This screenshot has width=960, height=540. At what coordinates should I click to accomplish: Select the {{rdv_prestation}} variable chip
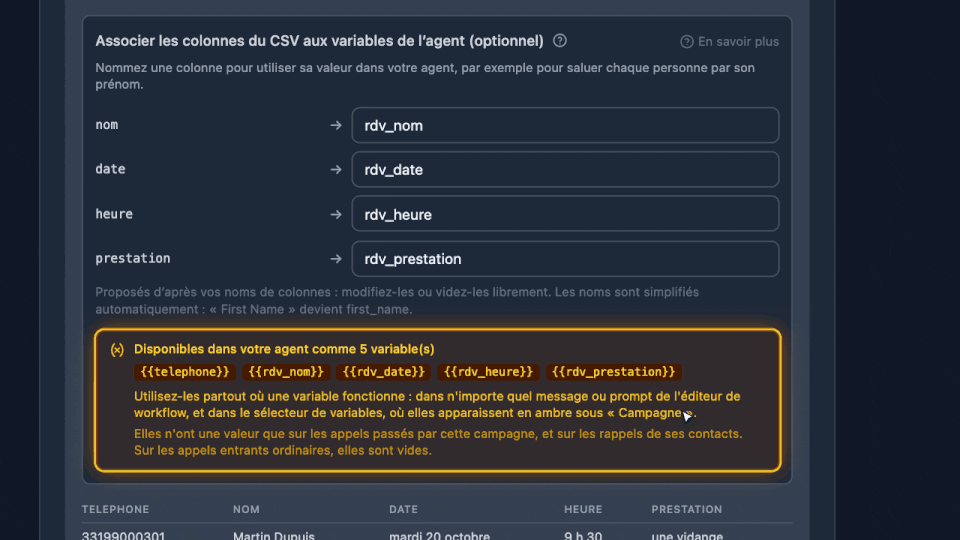pyautogui.click(x=613, y=372)
